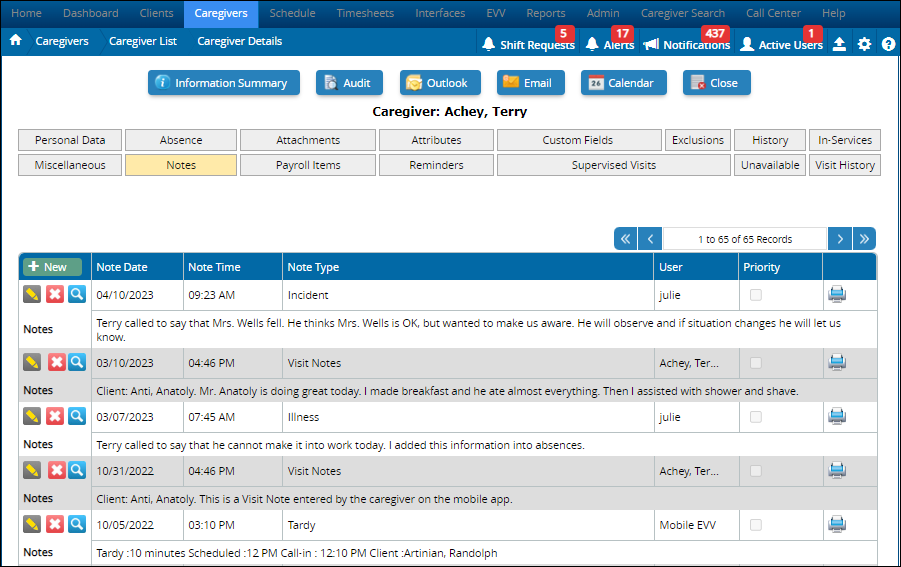Image resolution: width=901 pixels, height=567 pixels.
Task: Print the 03/10/2023 Visit Notes entry
Action: click(837, 362)
